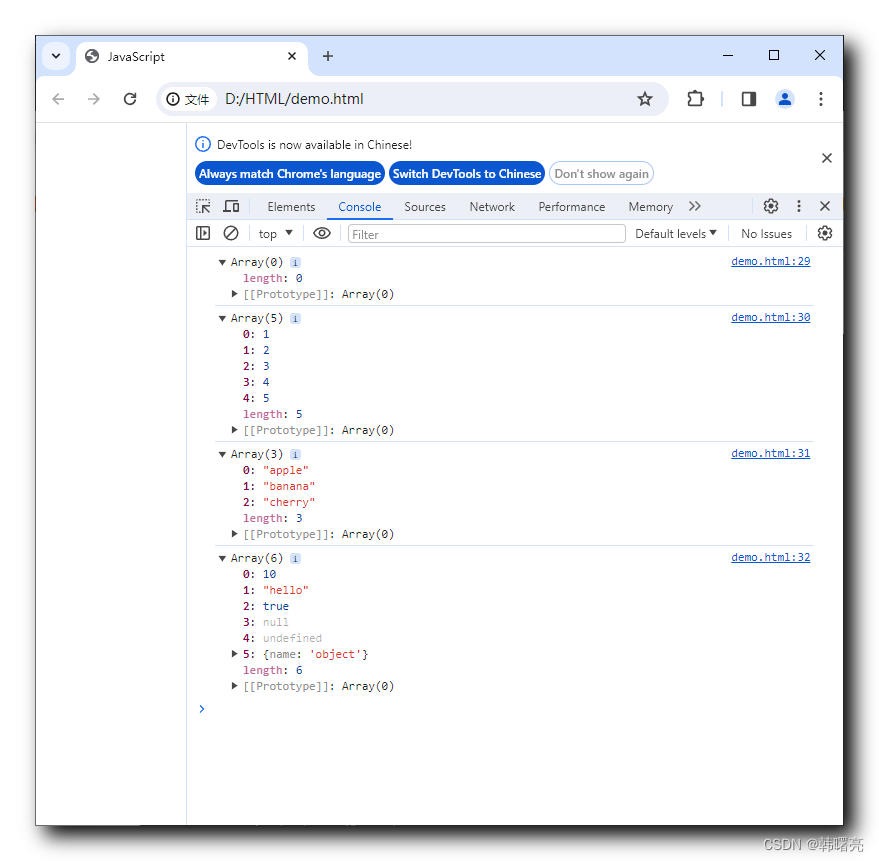Image resolution: width=879 pixels, height=861 pixels.
Task: Open the demo.html:29 source link
Action: pyautogui.click(x=770, y=261)
